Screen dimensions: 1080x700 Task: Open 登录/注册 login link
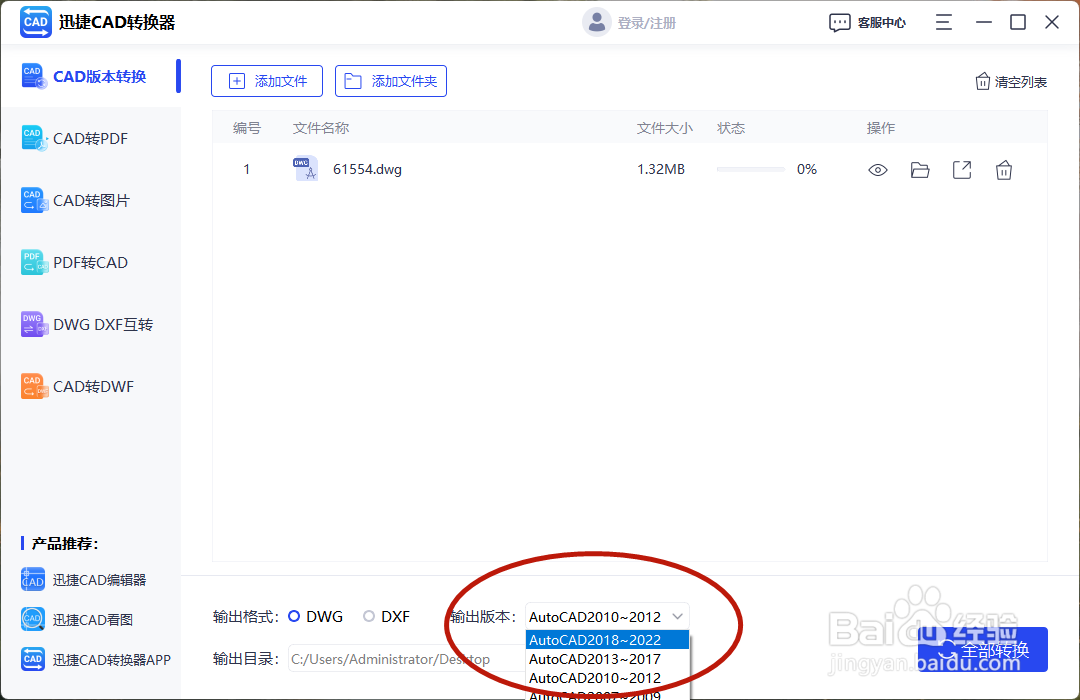click(x=647, y=23)
